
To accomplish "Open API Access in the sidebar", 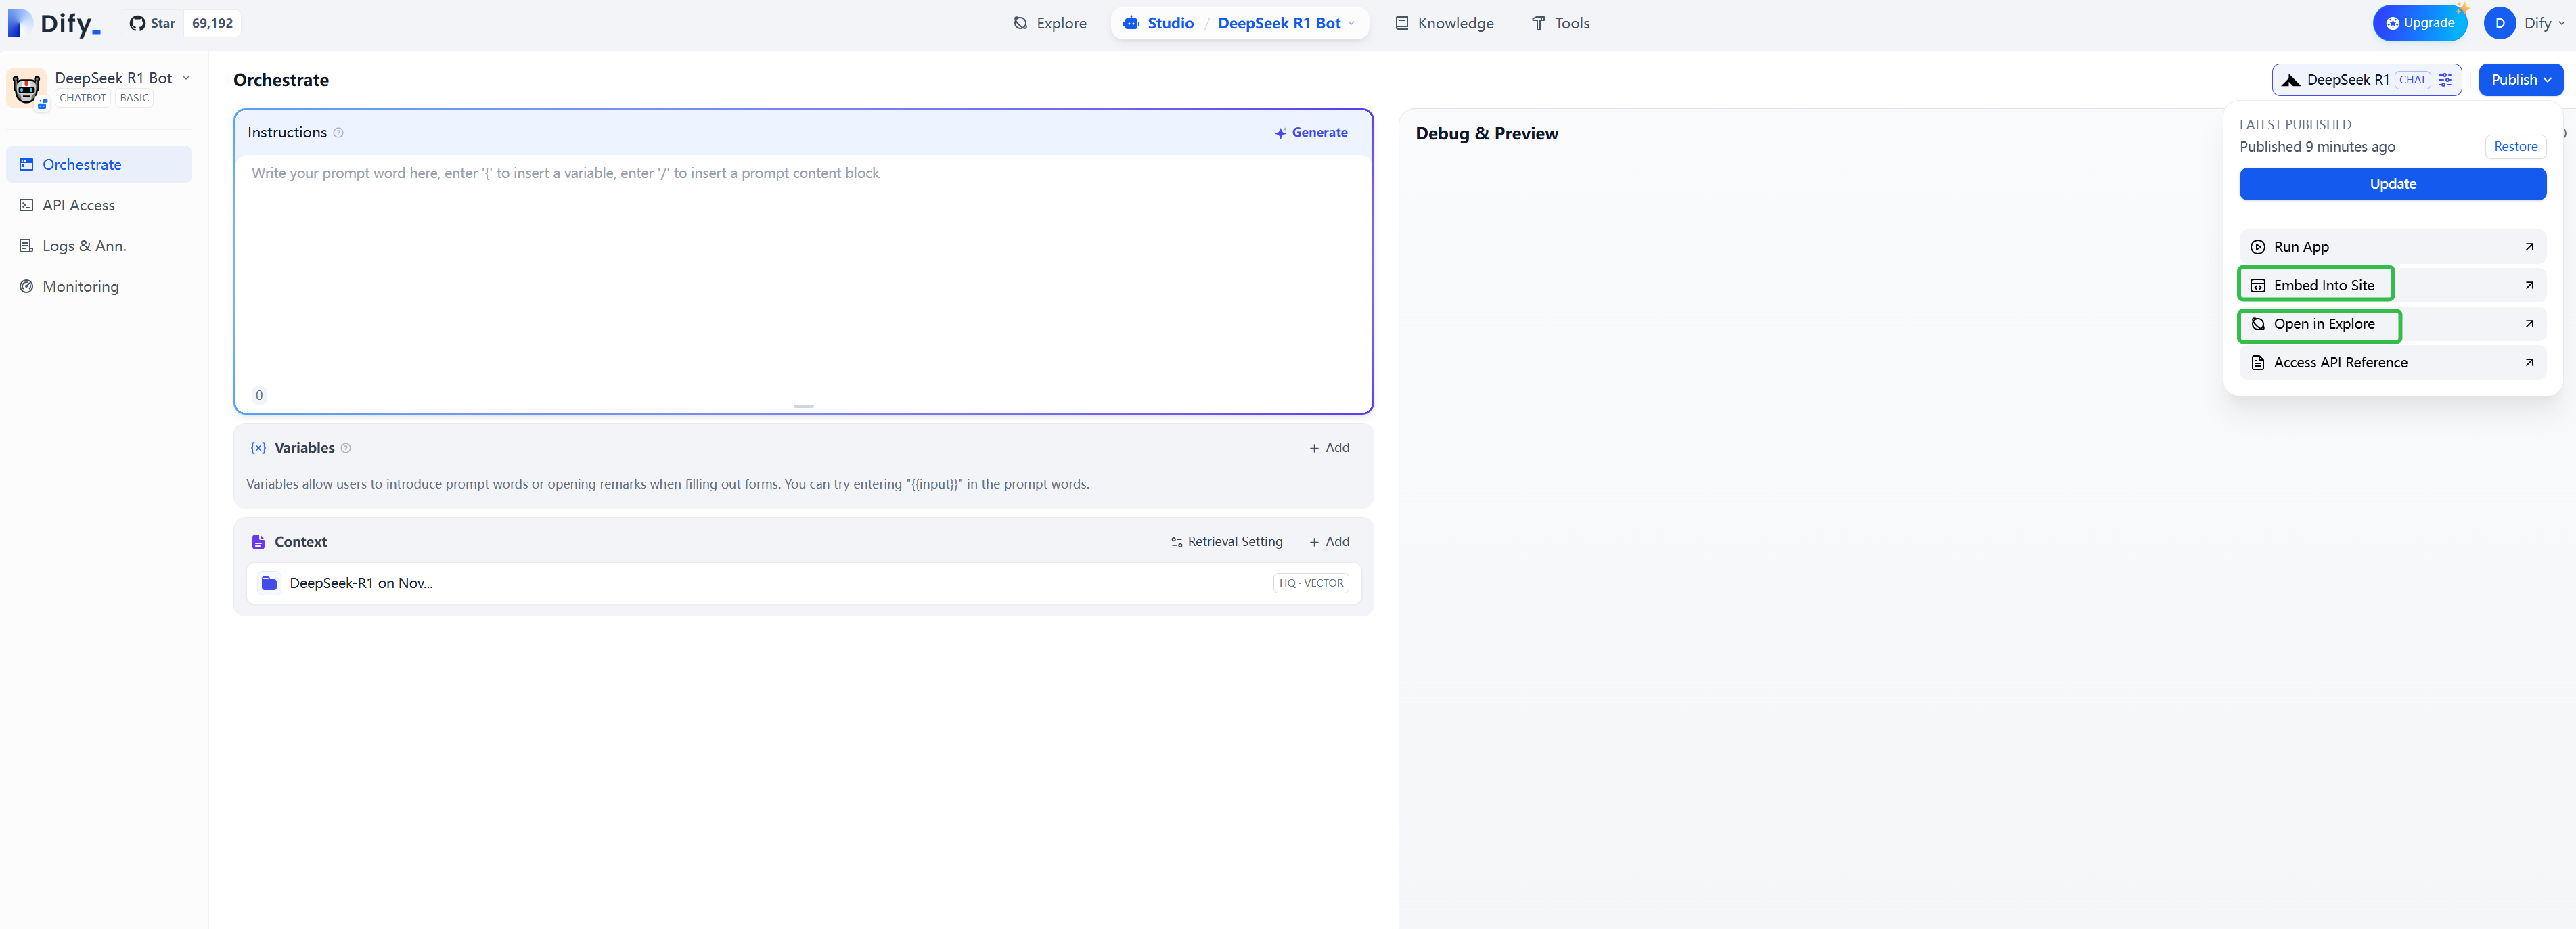I will [x=78, y=205].
